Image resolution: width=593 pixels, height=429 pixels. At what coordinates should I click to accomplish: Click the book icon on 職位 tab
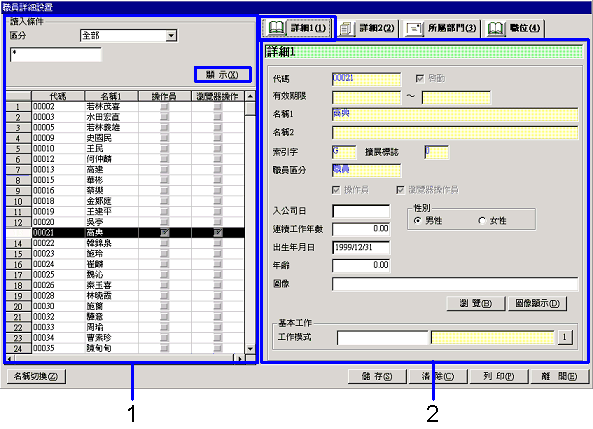495,29
